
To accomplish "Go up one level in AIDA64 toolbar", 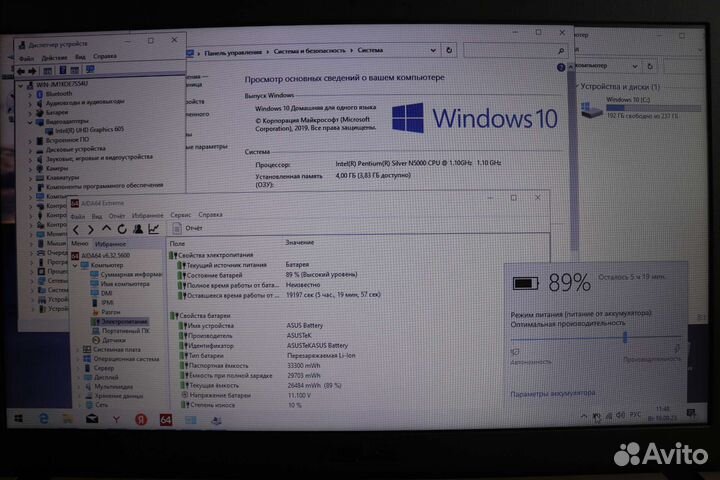I will pyautogui.click(x=106, y=228).
